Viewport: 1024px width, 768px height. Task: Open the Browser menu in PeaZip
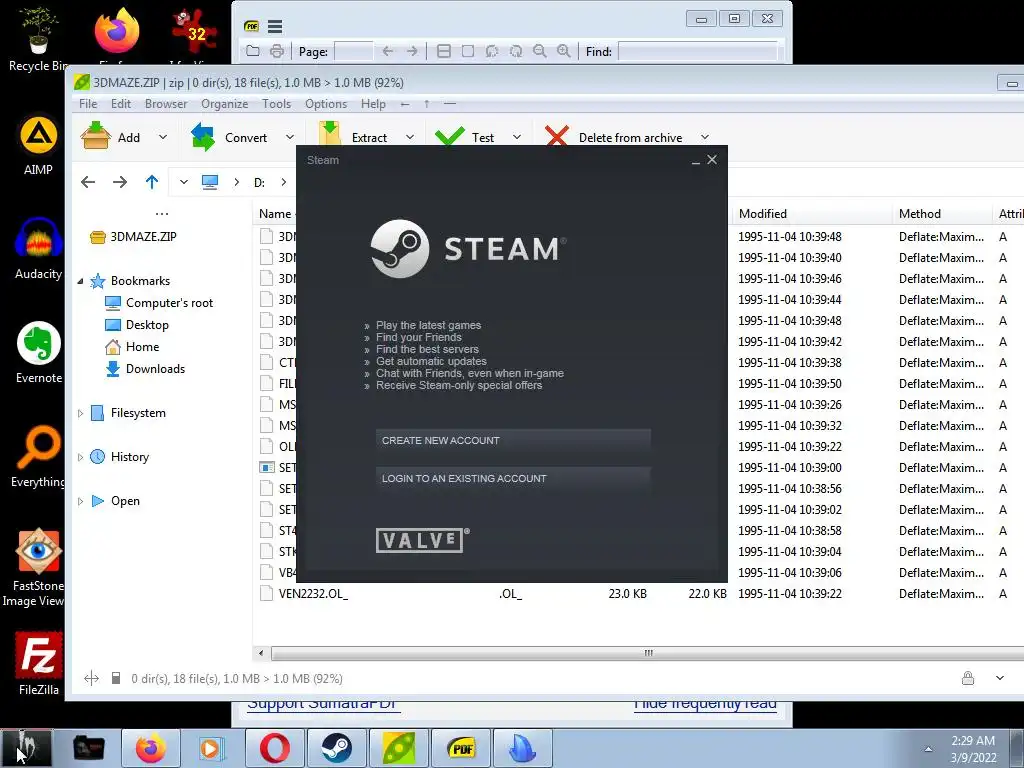click(166, 104)
